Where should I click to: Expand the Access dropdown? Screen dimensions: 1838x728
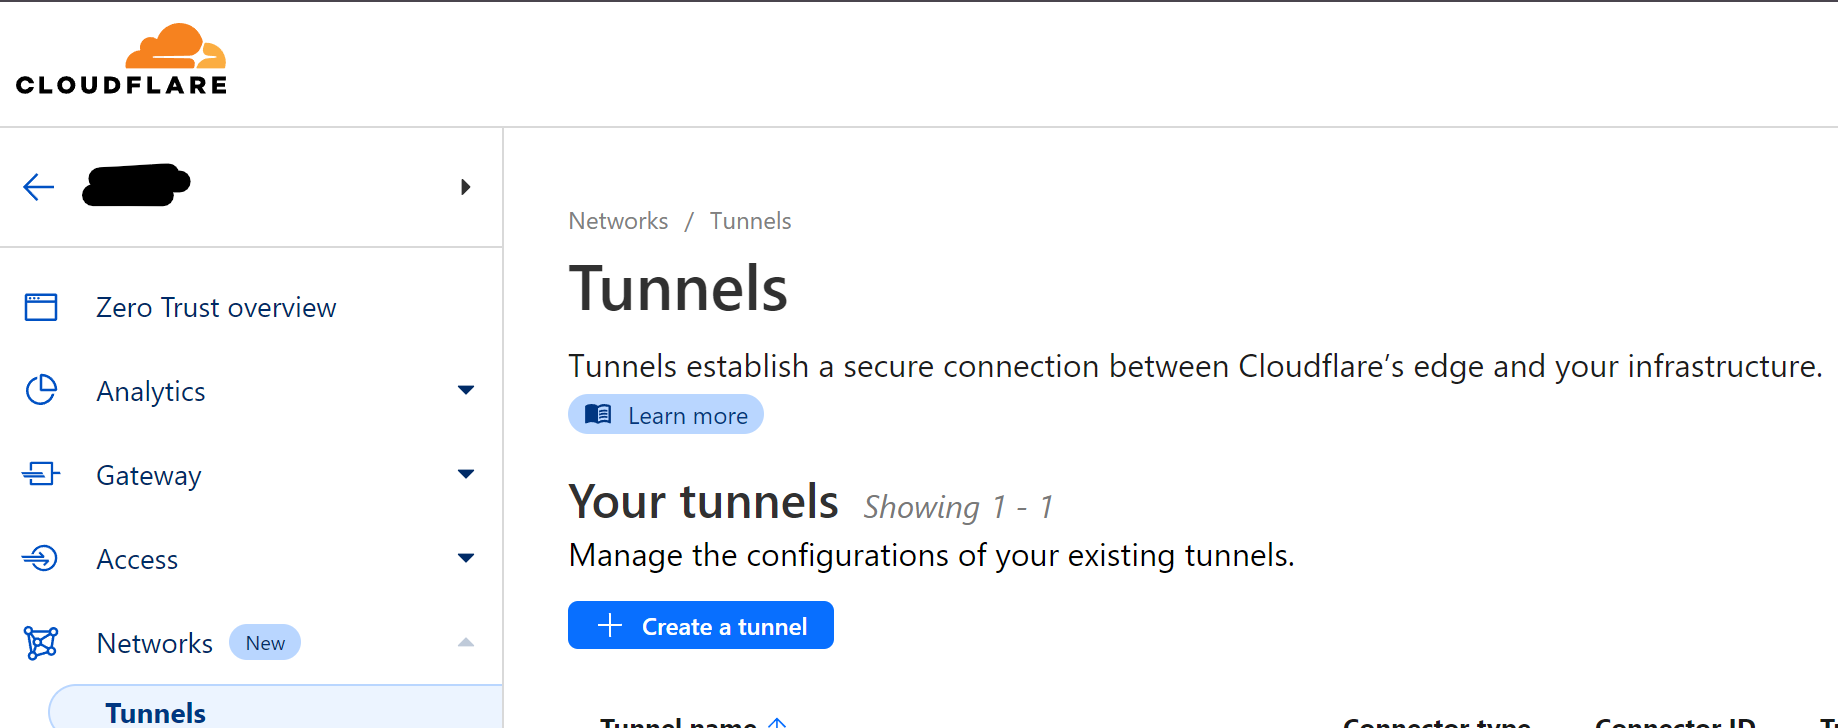(x=466, y=558)
